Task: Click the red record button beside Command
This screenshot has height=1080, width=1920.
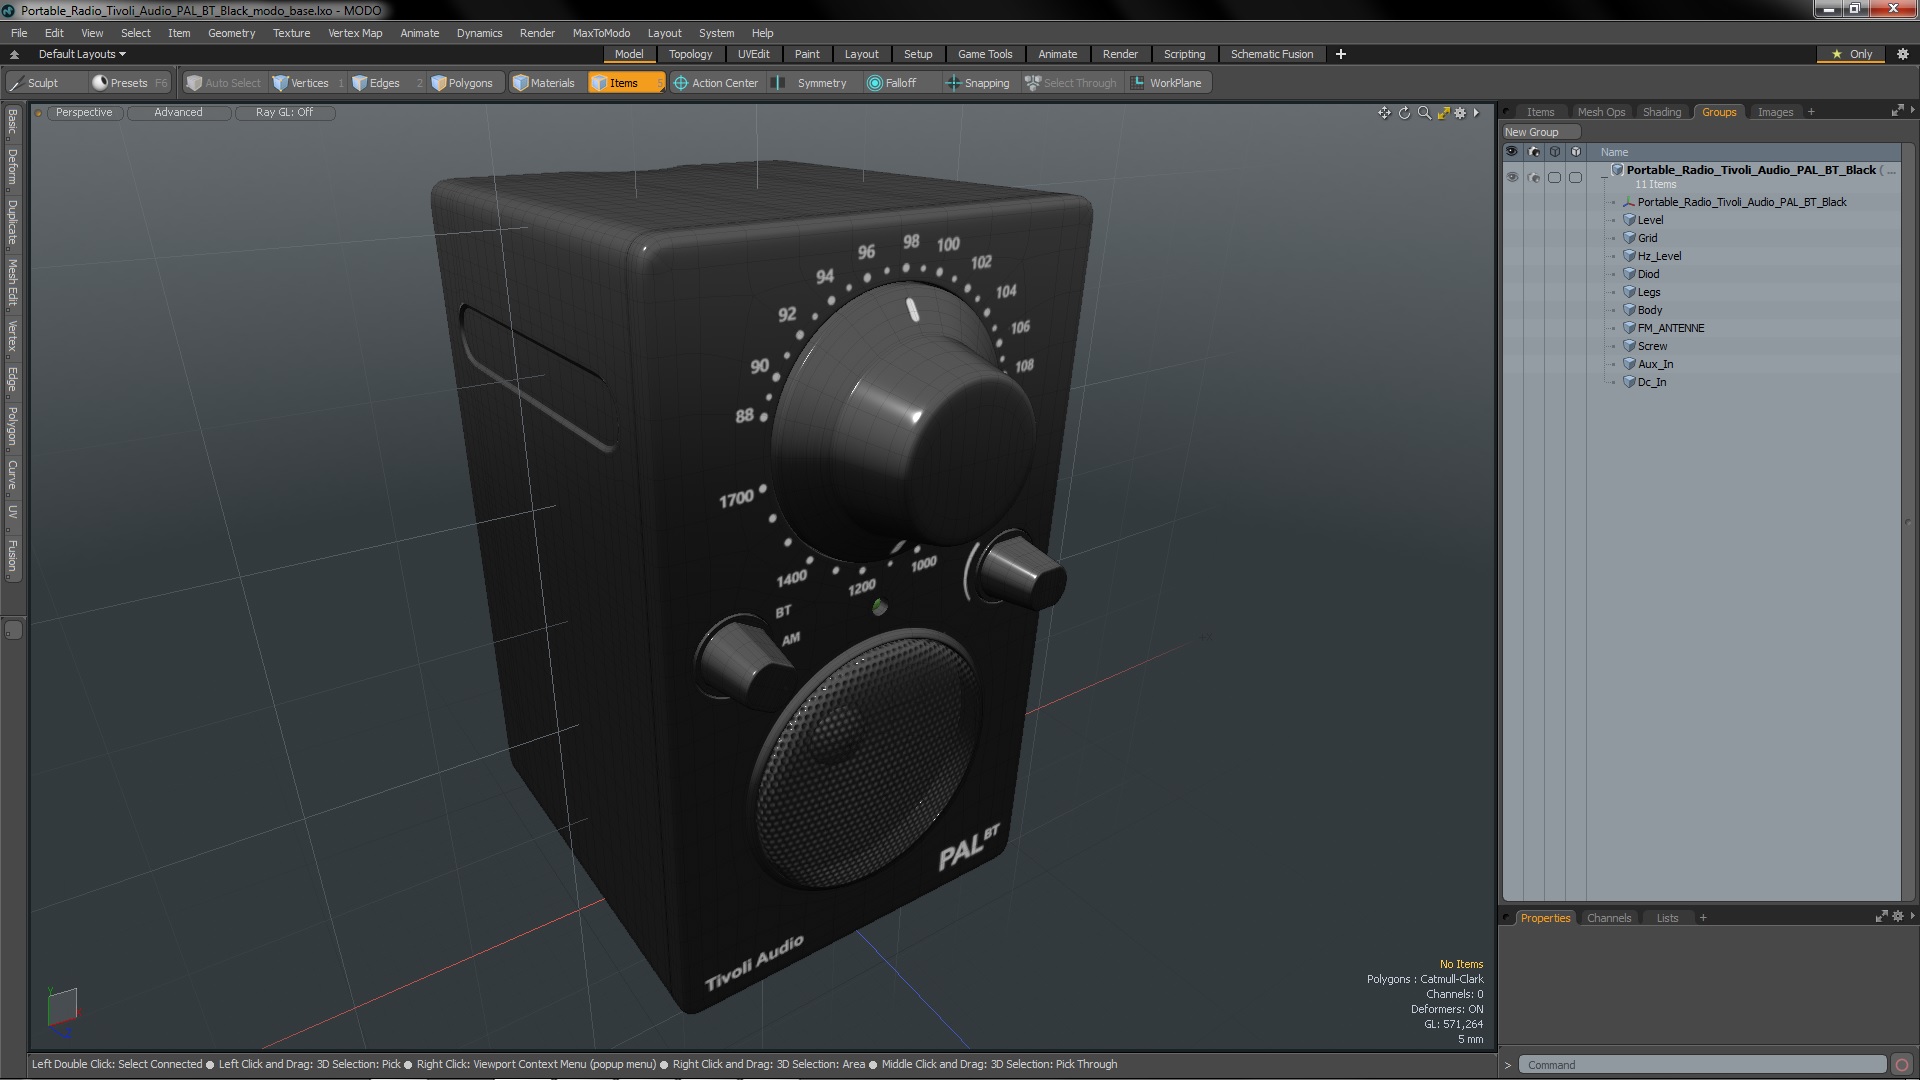Action: tap(1902, 1065)
